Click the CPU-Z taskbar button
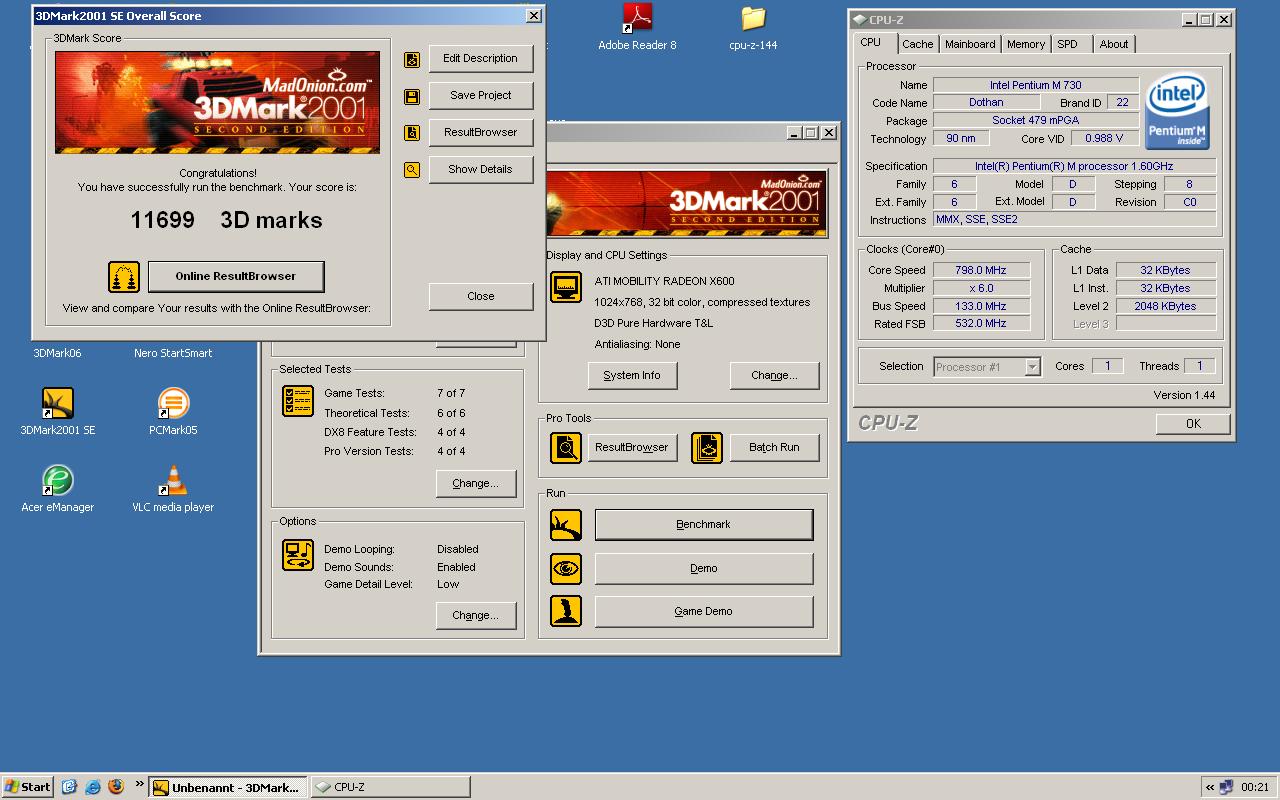The image size is (1280, 800). (391, 787)
